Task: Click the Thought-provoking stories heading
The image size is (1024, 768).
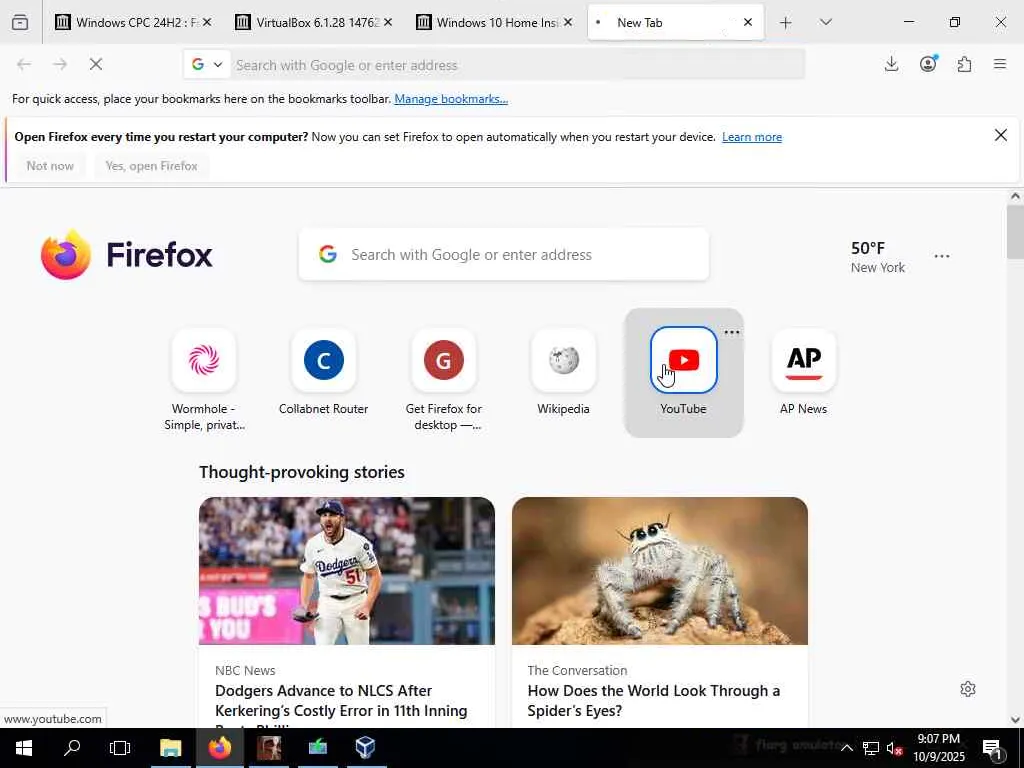Action: pyautogui.click(x=302, y=472)
